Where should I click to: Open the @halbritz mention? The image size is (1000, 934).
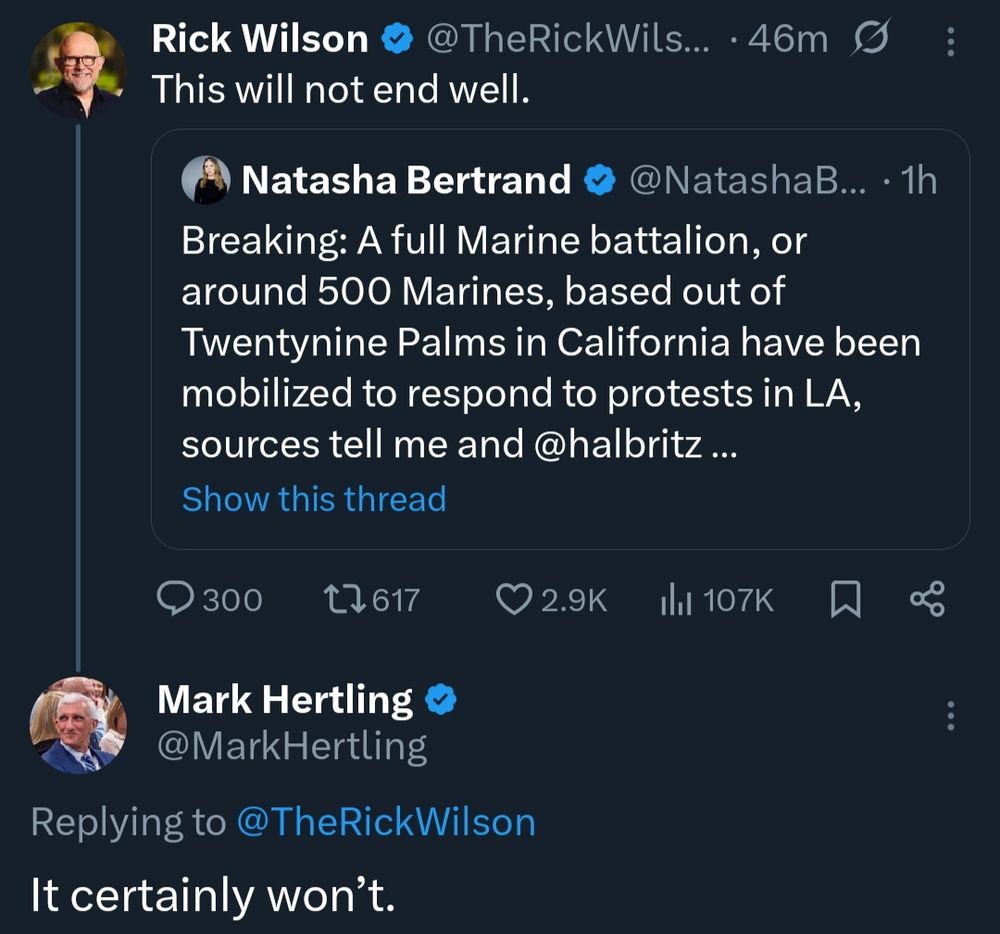pyautogui.click(x=619, y=445)
